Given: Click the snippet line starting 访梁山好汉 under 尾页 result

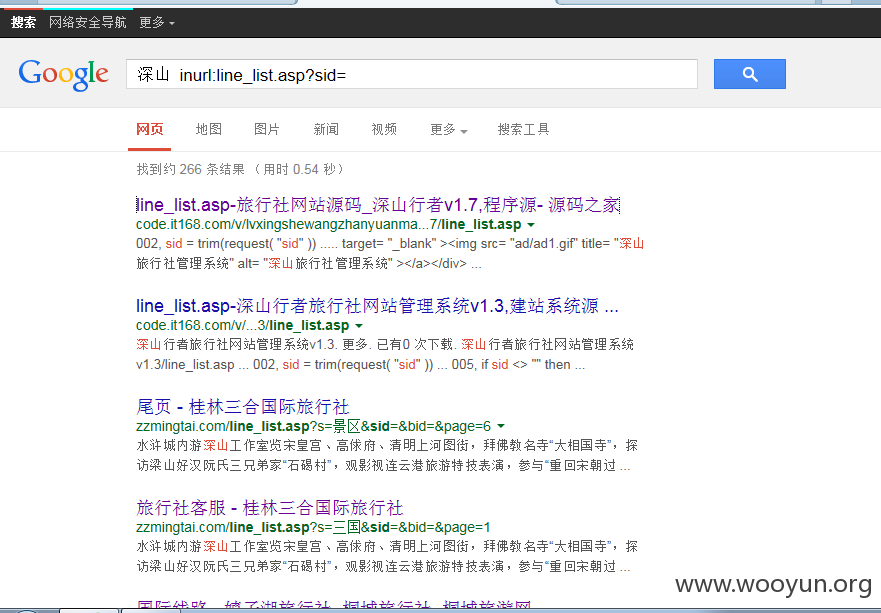Looking at the screenshot, I should [x=383, y=465].
